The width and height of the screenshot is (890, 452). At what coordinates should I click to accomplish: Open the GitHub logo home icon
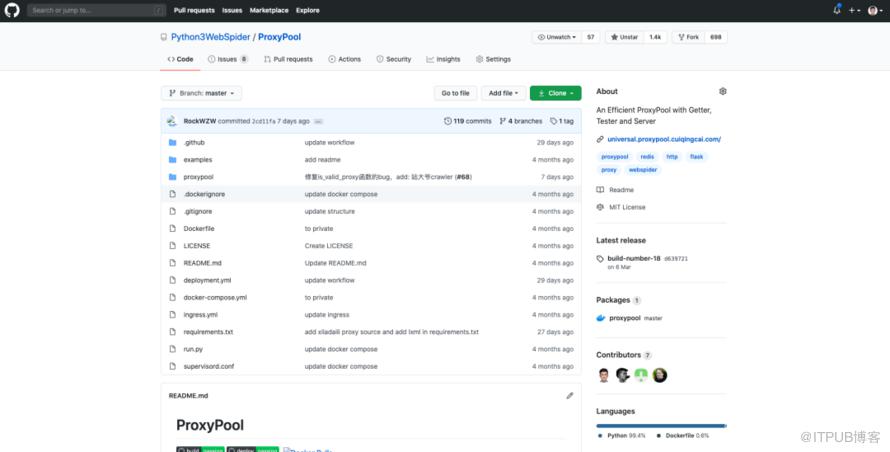pos(12,10)
